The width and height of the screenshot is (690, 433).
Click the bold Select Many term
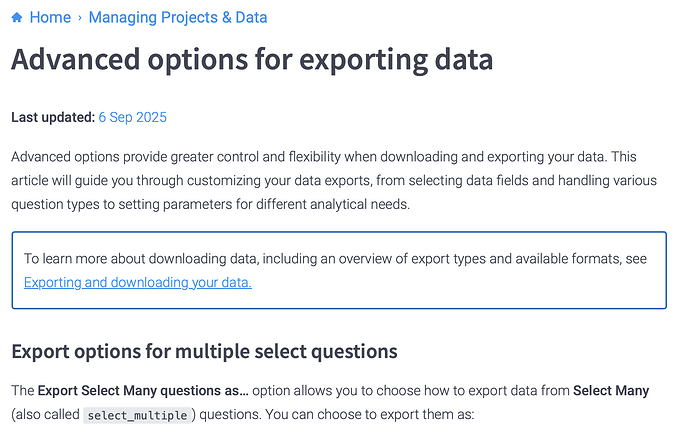(611, 391)
